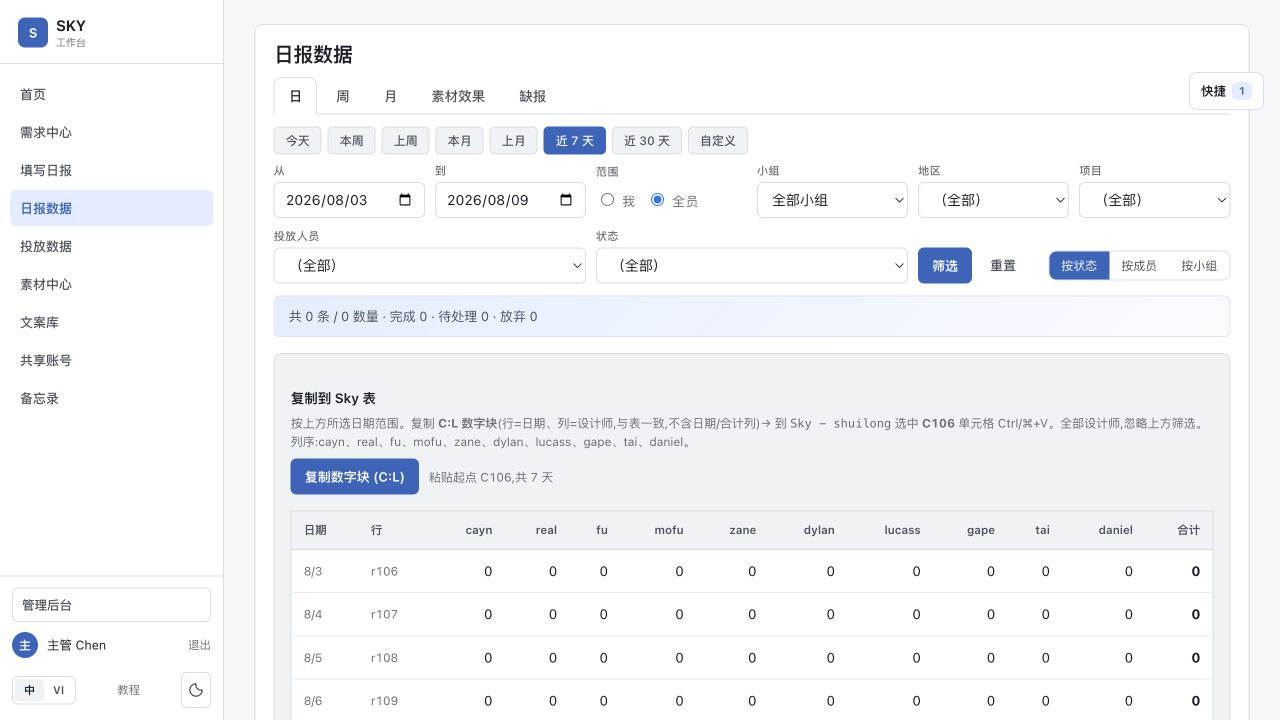The height and width of the screenshot is (720, 1280).
Task: Reset filters with 重置 button
Action: tap(1003, 266)
